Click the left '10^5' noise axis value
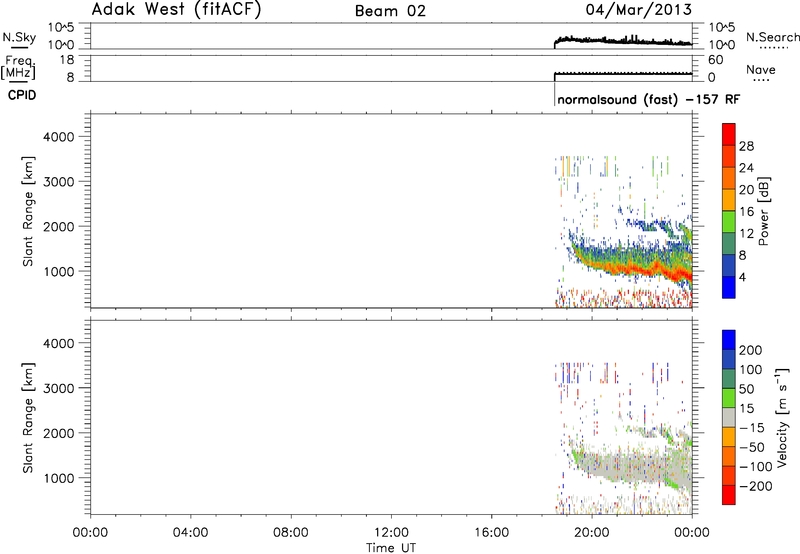The width and height of the screenshot is (800, 554). click(61, 28)
